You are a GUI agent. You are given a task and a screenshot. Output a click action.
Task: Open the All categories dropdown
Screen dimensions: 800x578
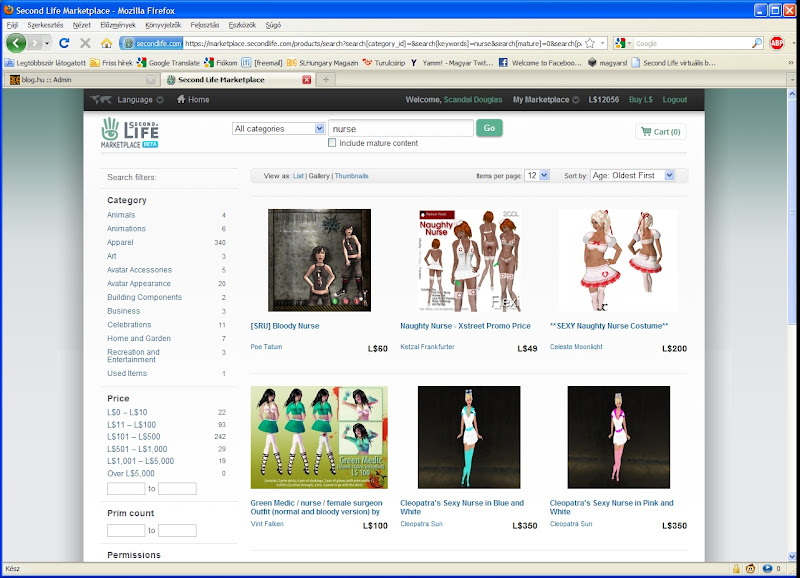(279, 129)
